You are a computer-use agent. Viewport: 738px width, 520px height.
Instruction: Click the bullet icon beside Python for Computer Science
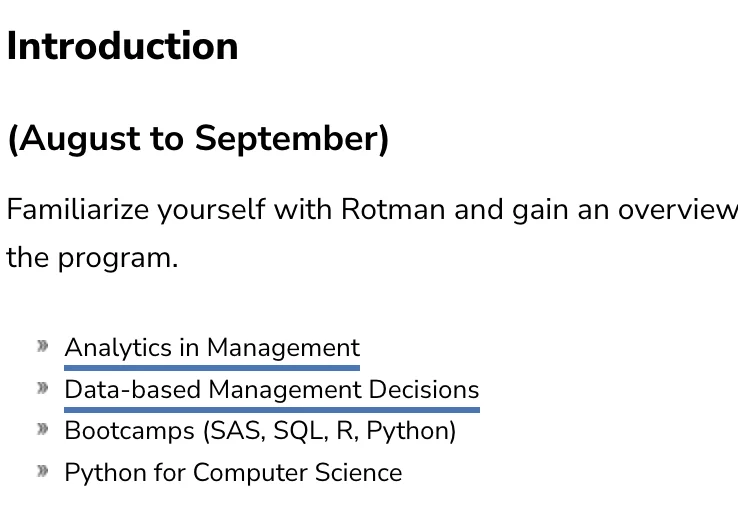(x=43, y=471)
